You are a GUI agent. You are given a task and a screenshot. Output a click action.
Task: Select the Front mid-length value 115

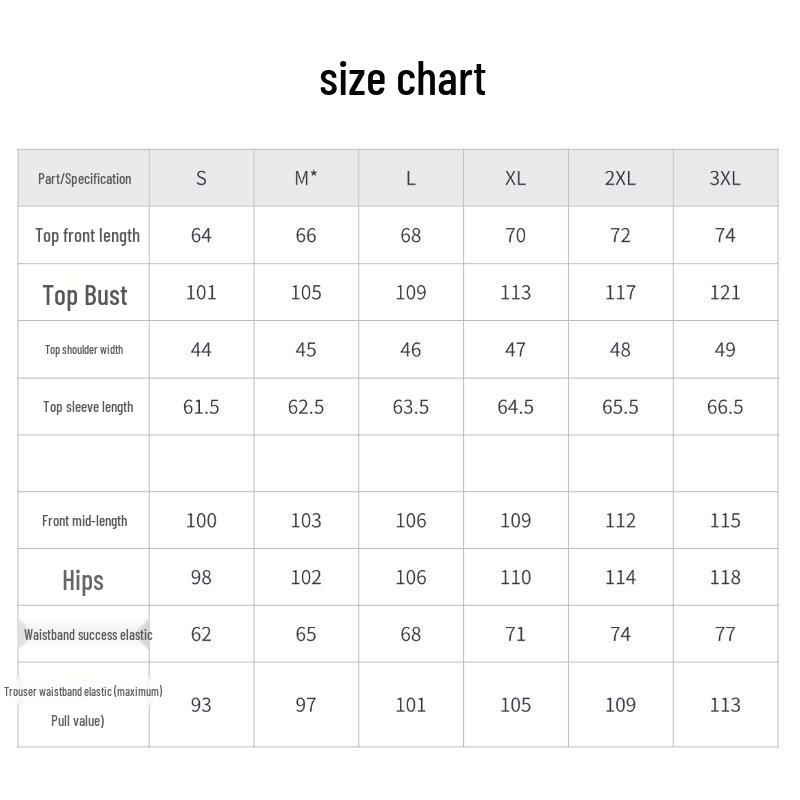(x=725, y=521)
